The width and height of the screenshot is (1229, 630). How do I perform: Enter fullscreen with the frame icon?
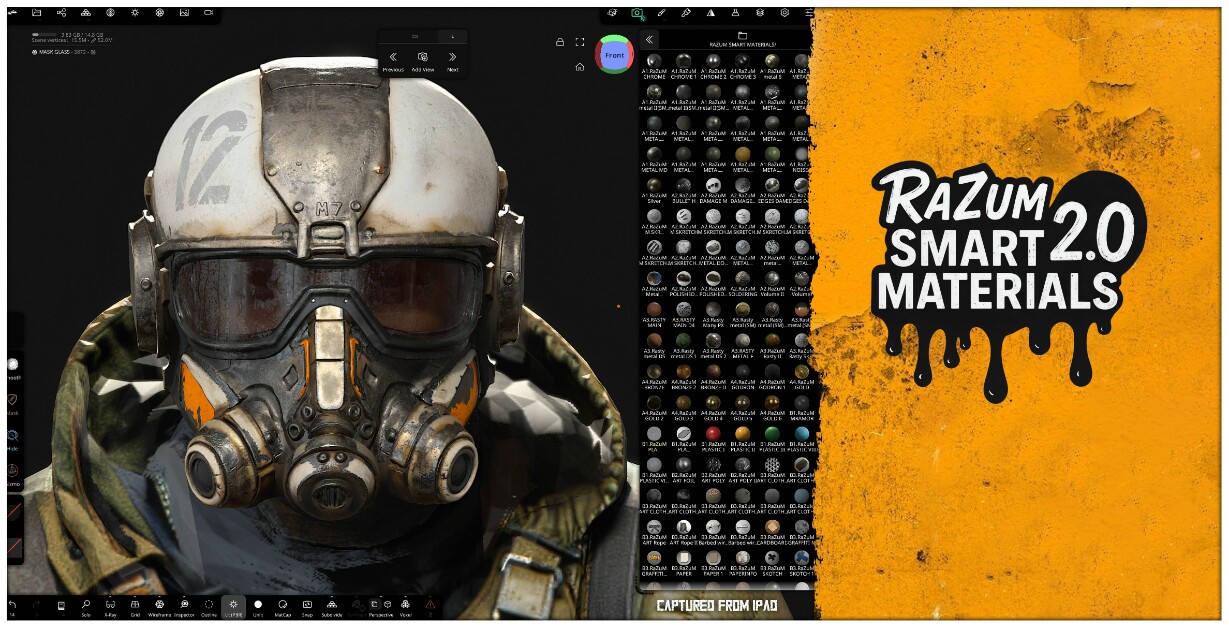coord(580,42)
